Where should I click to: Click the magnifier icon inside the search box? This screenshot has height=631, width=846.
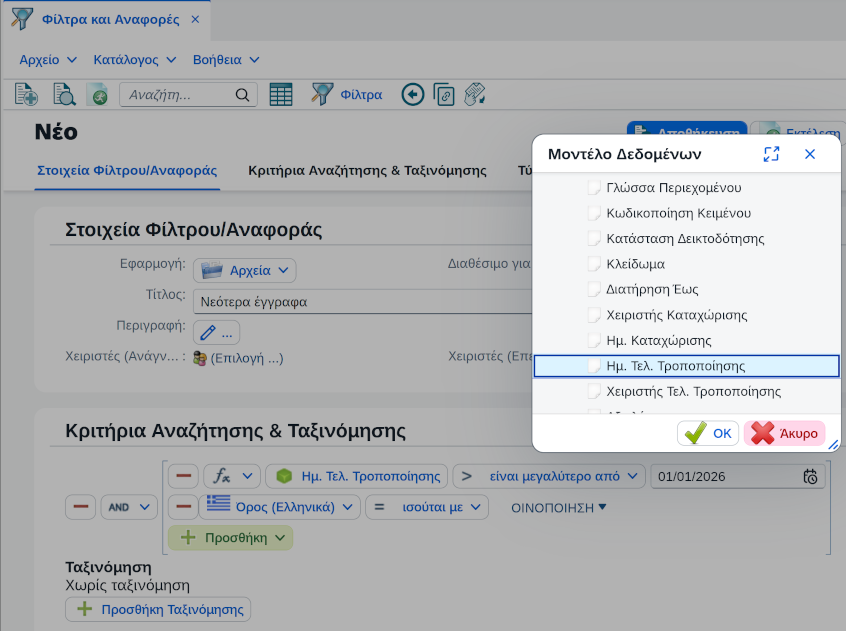242,95
